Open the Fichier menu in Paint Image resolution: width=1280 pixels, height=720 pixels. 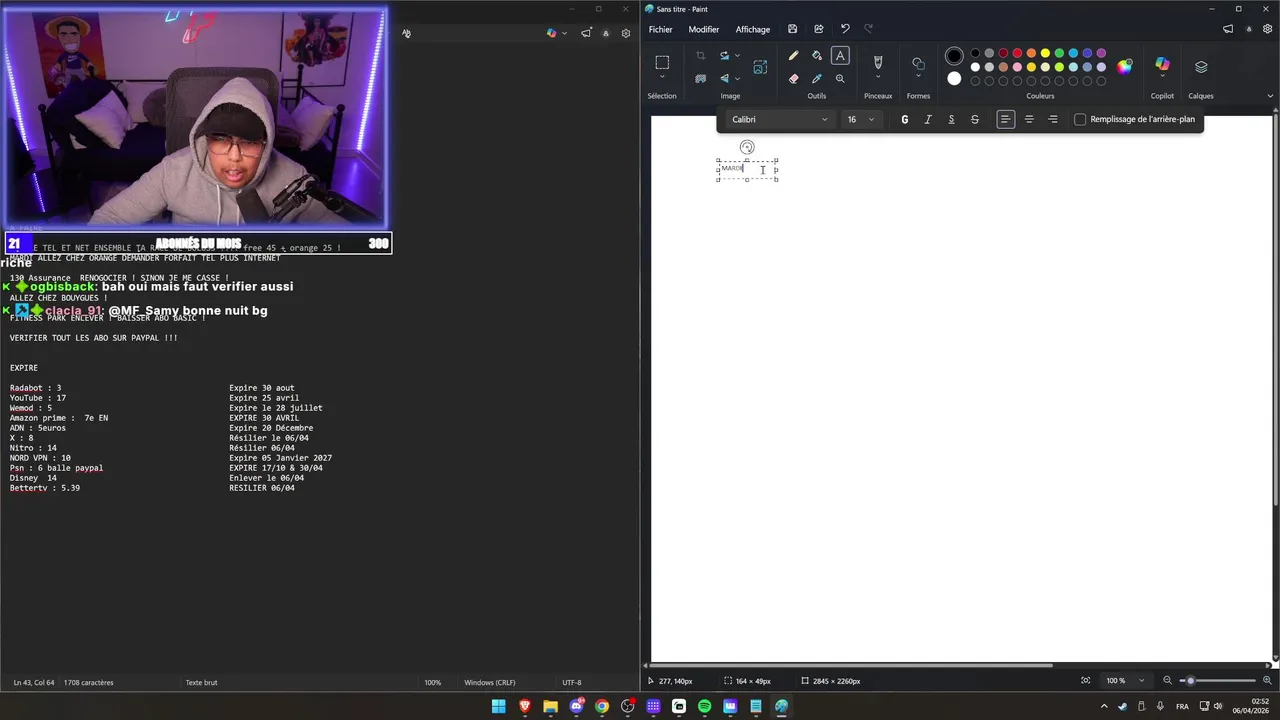(661, 29)
